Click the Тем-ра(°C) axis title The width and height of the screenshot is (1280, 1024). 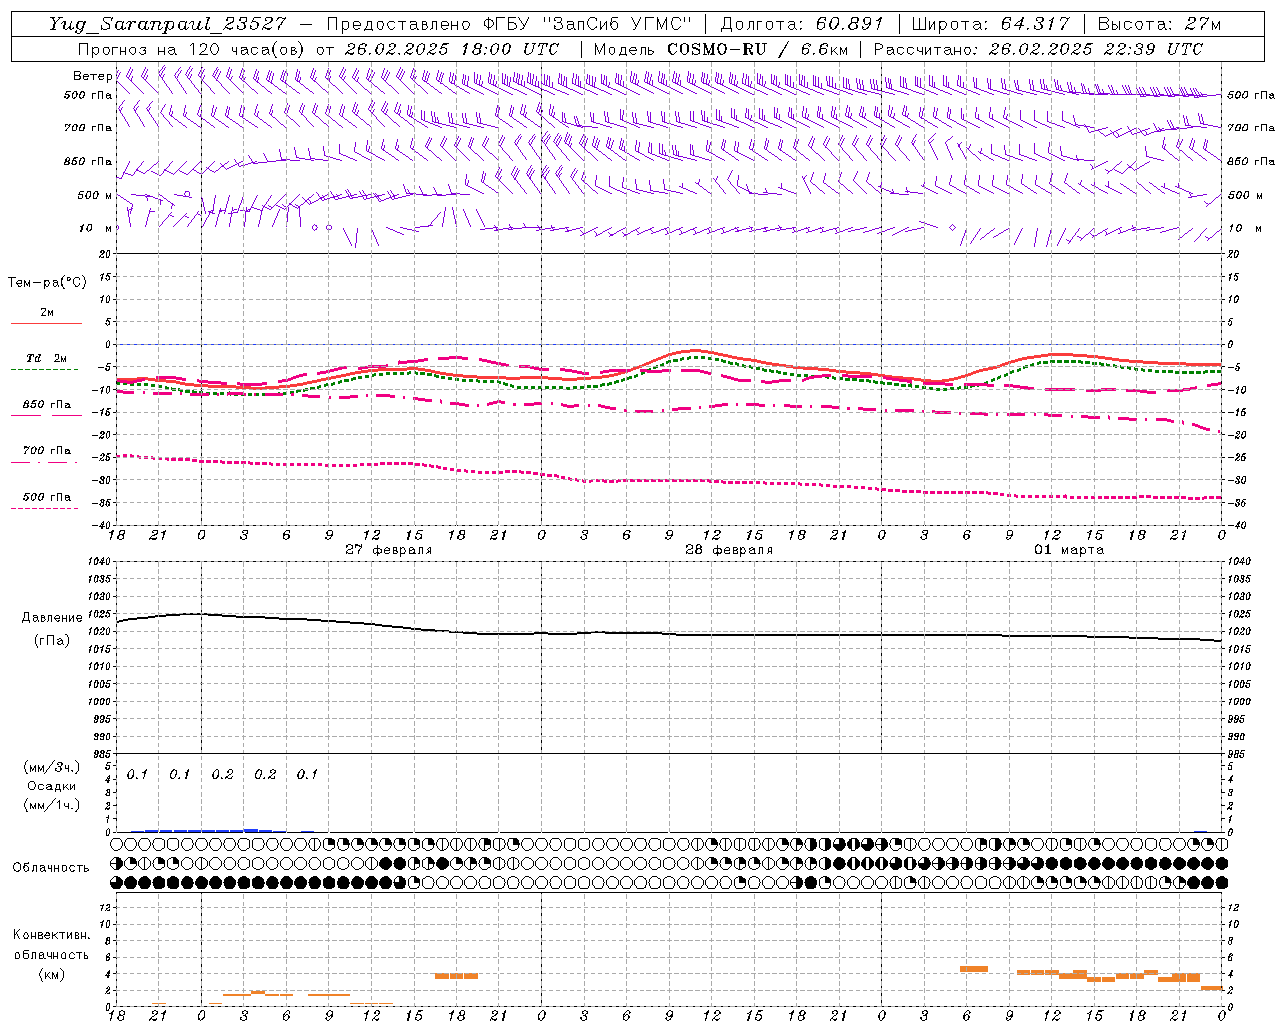pos(47,283)
